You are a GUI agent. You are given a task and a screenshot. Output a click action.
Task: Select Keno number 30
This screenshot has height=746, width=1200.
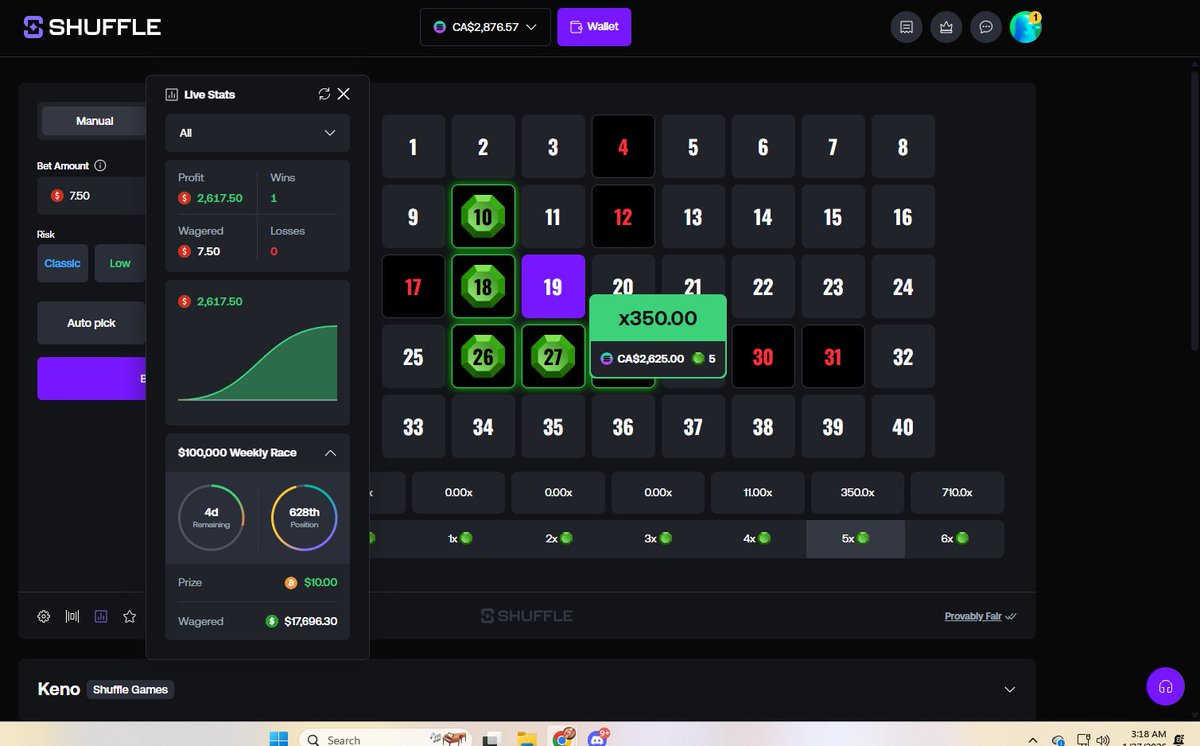click(763, 357)
